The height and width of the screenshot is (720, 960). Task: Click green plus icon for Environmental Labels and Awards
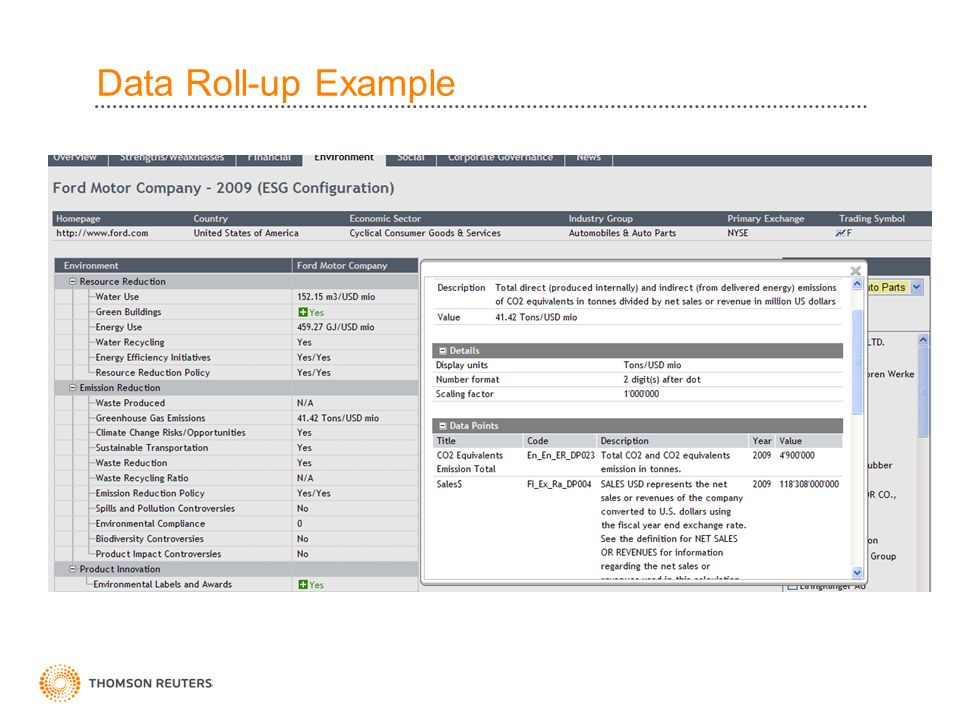(x=302, y=585)
